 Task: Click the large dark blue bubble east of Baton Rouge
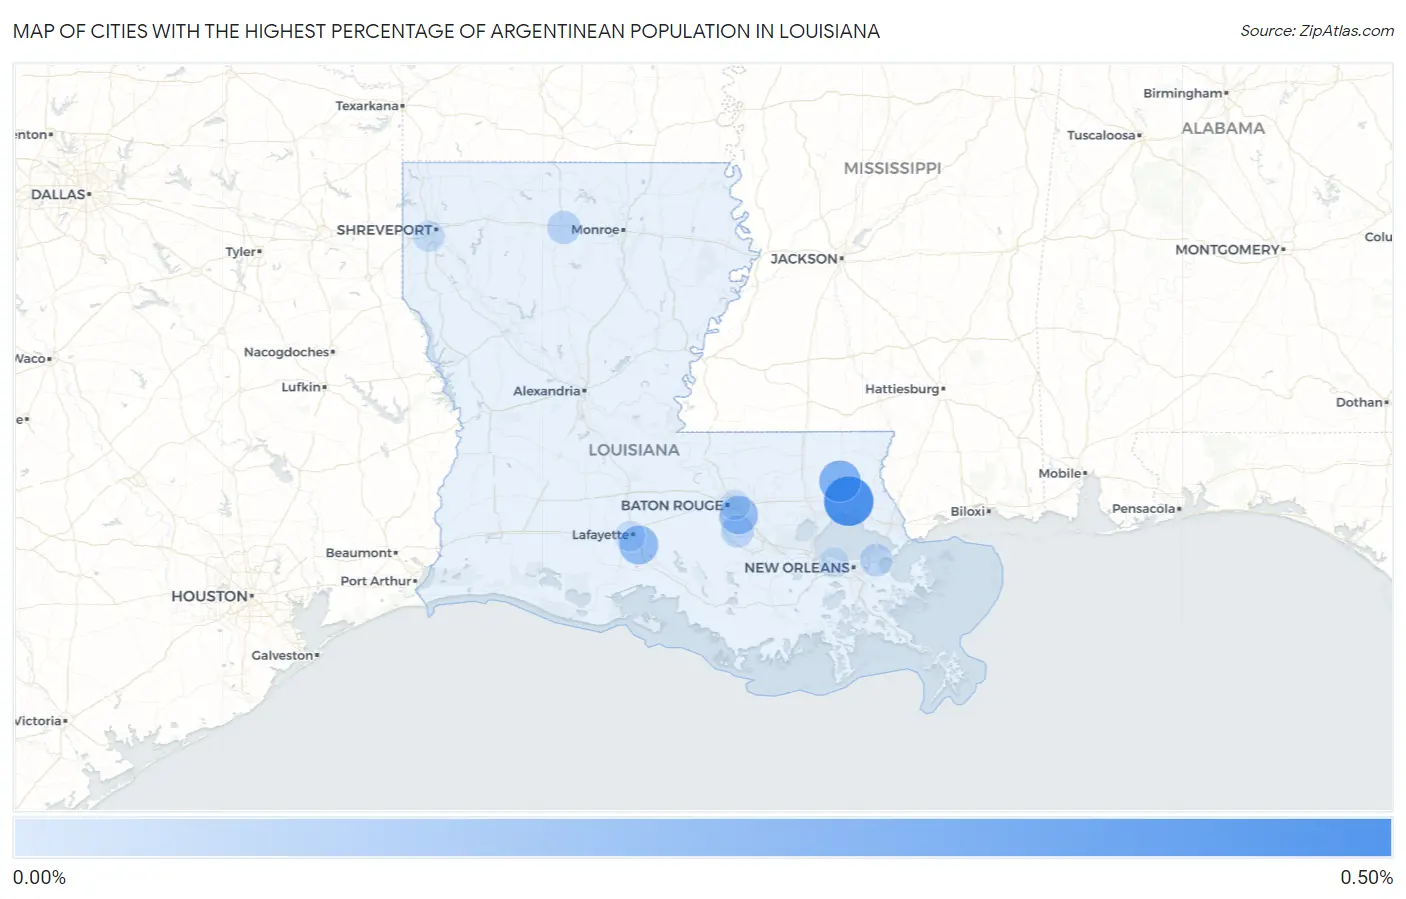[x=848, y=501]
